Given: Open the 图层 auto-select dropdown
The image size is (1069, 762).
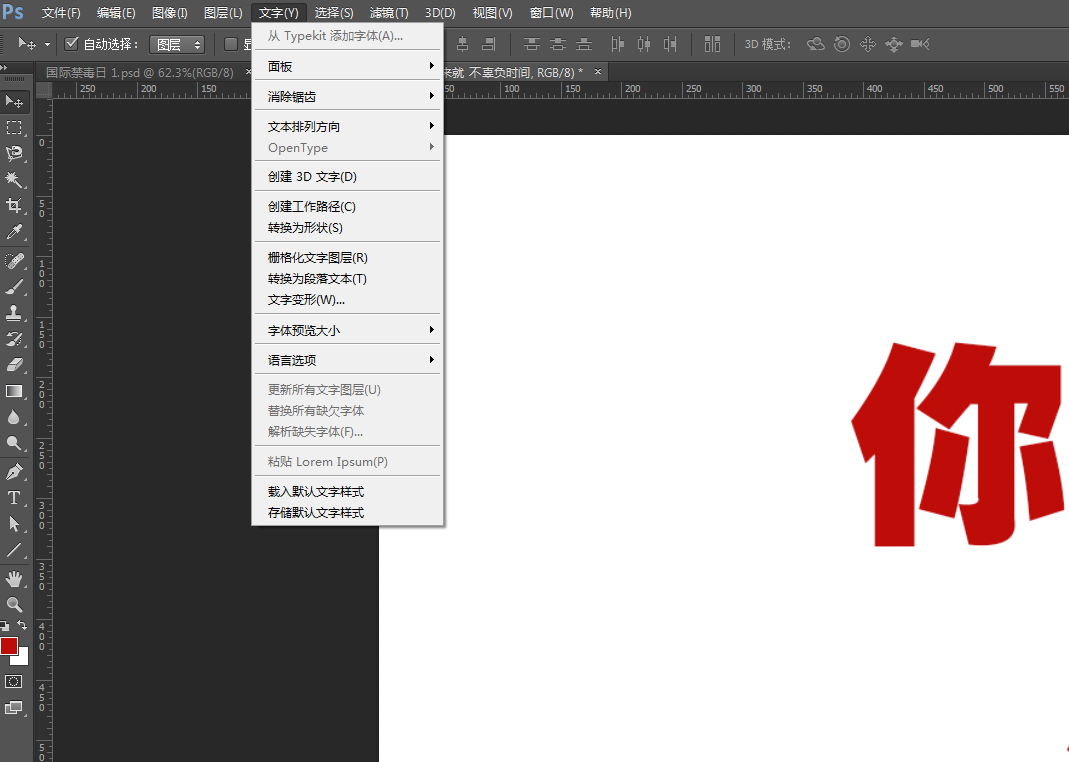Looking at the screenshot, I should [177, 44].
